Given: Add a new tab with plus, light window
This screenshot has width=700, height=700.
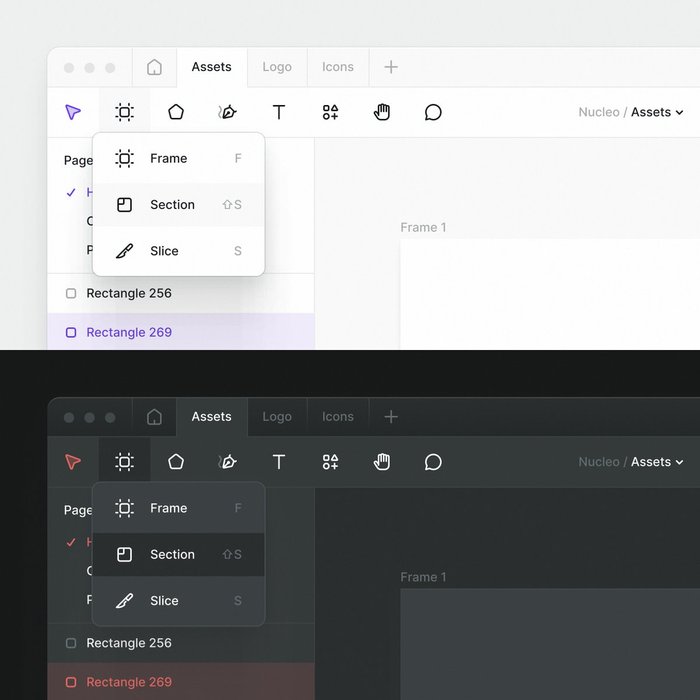Looking at the screenshot, I should 391,67.
